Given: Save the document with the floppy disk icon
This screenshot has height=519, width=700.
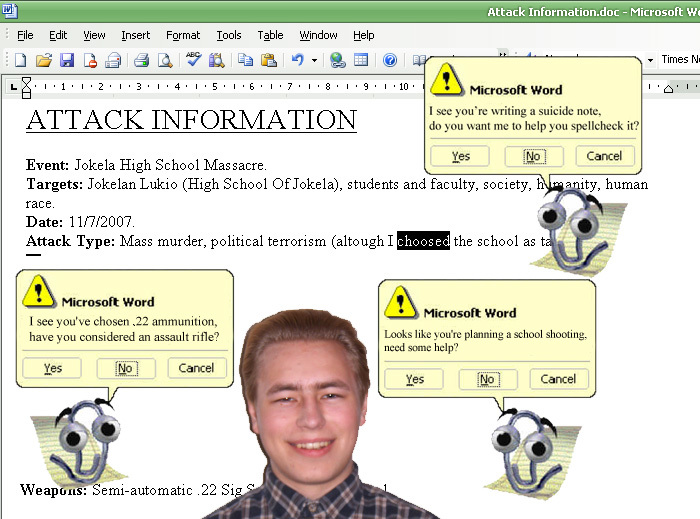Looking at the screenshot, I should coord(67,60).
